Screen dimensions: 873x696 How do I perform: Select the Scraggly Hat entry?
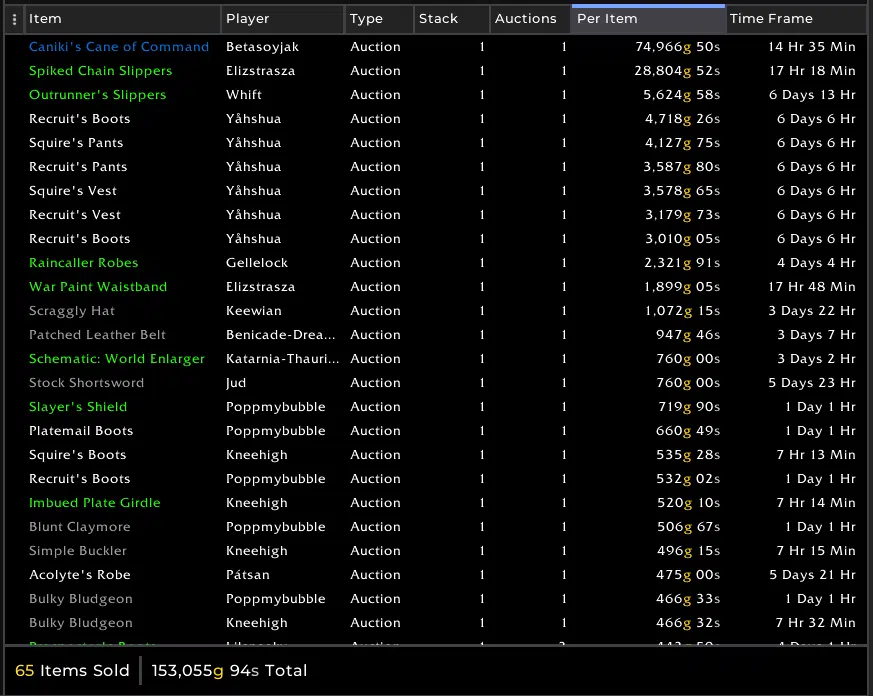[72, 311]
